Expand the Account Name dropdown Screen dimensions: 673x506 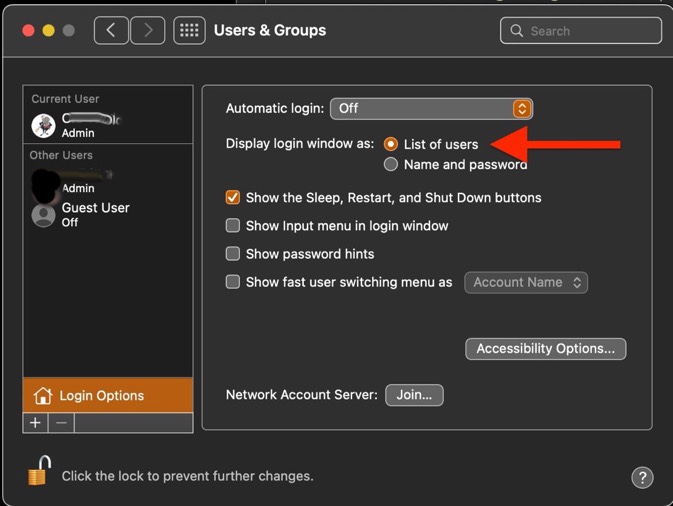(x=526, y=282)
